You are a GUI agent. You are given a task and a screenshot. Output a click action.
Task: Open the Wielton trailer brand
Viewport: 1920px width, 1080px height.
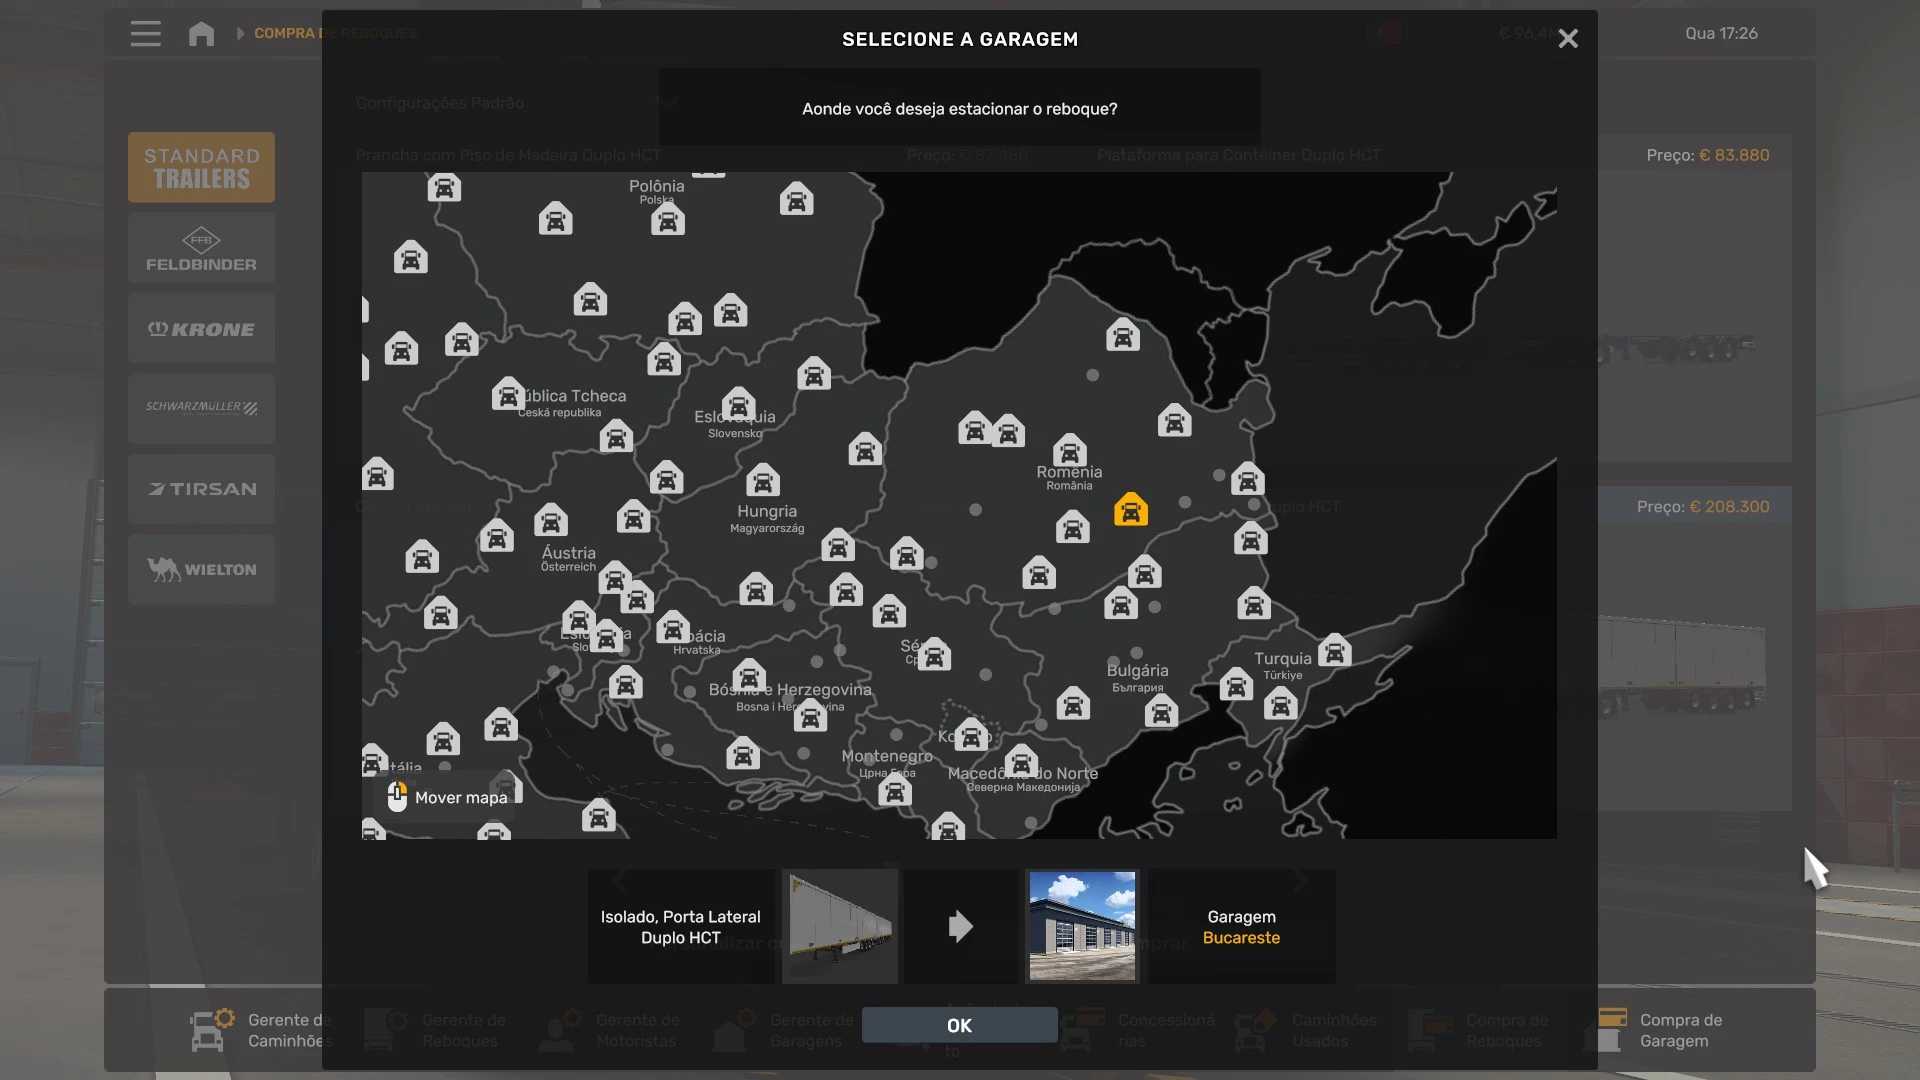point(201,569)
